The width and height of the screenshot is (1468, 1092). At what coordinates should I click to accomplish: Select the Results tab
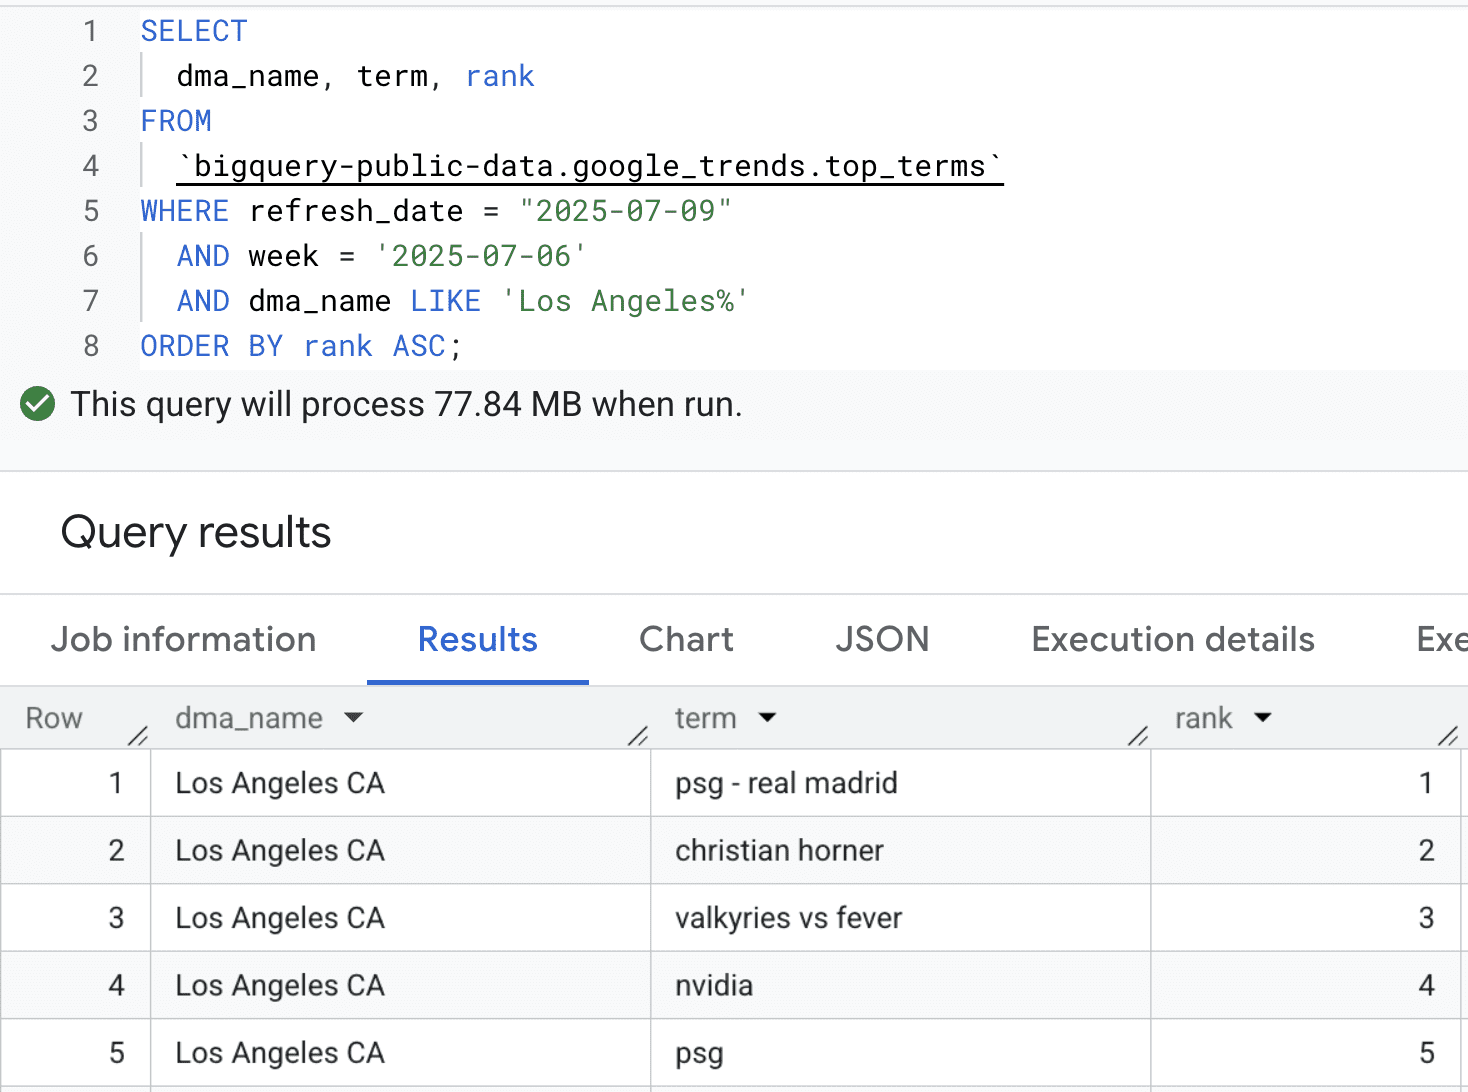click(477, 640)
